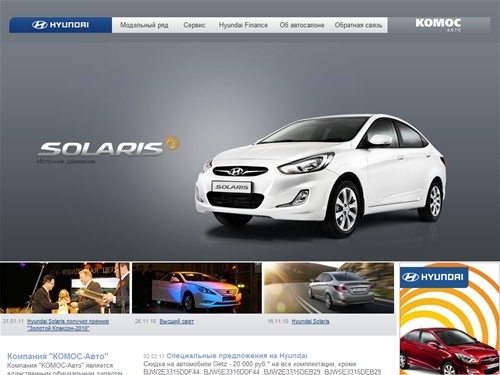Image resolution: width=500 pixels, height=375 pixels.
Task: Click the Источник движения slogan text
Action: pos(66,162)
